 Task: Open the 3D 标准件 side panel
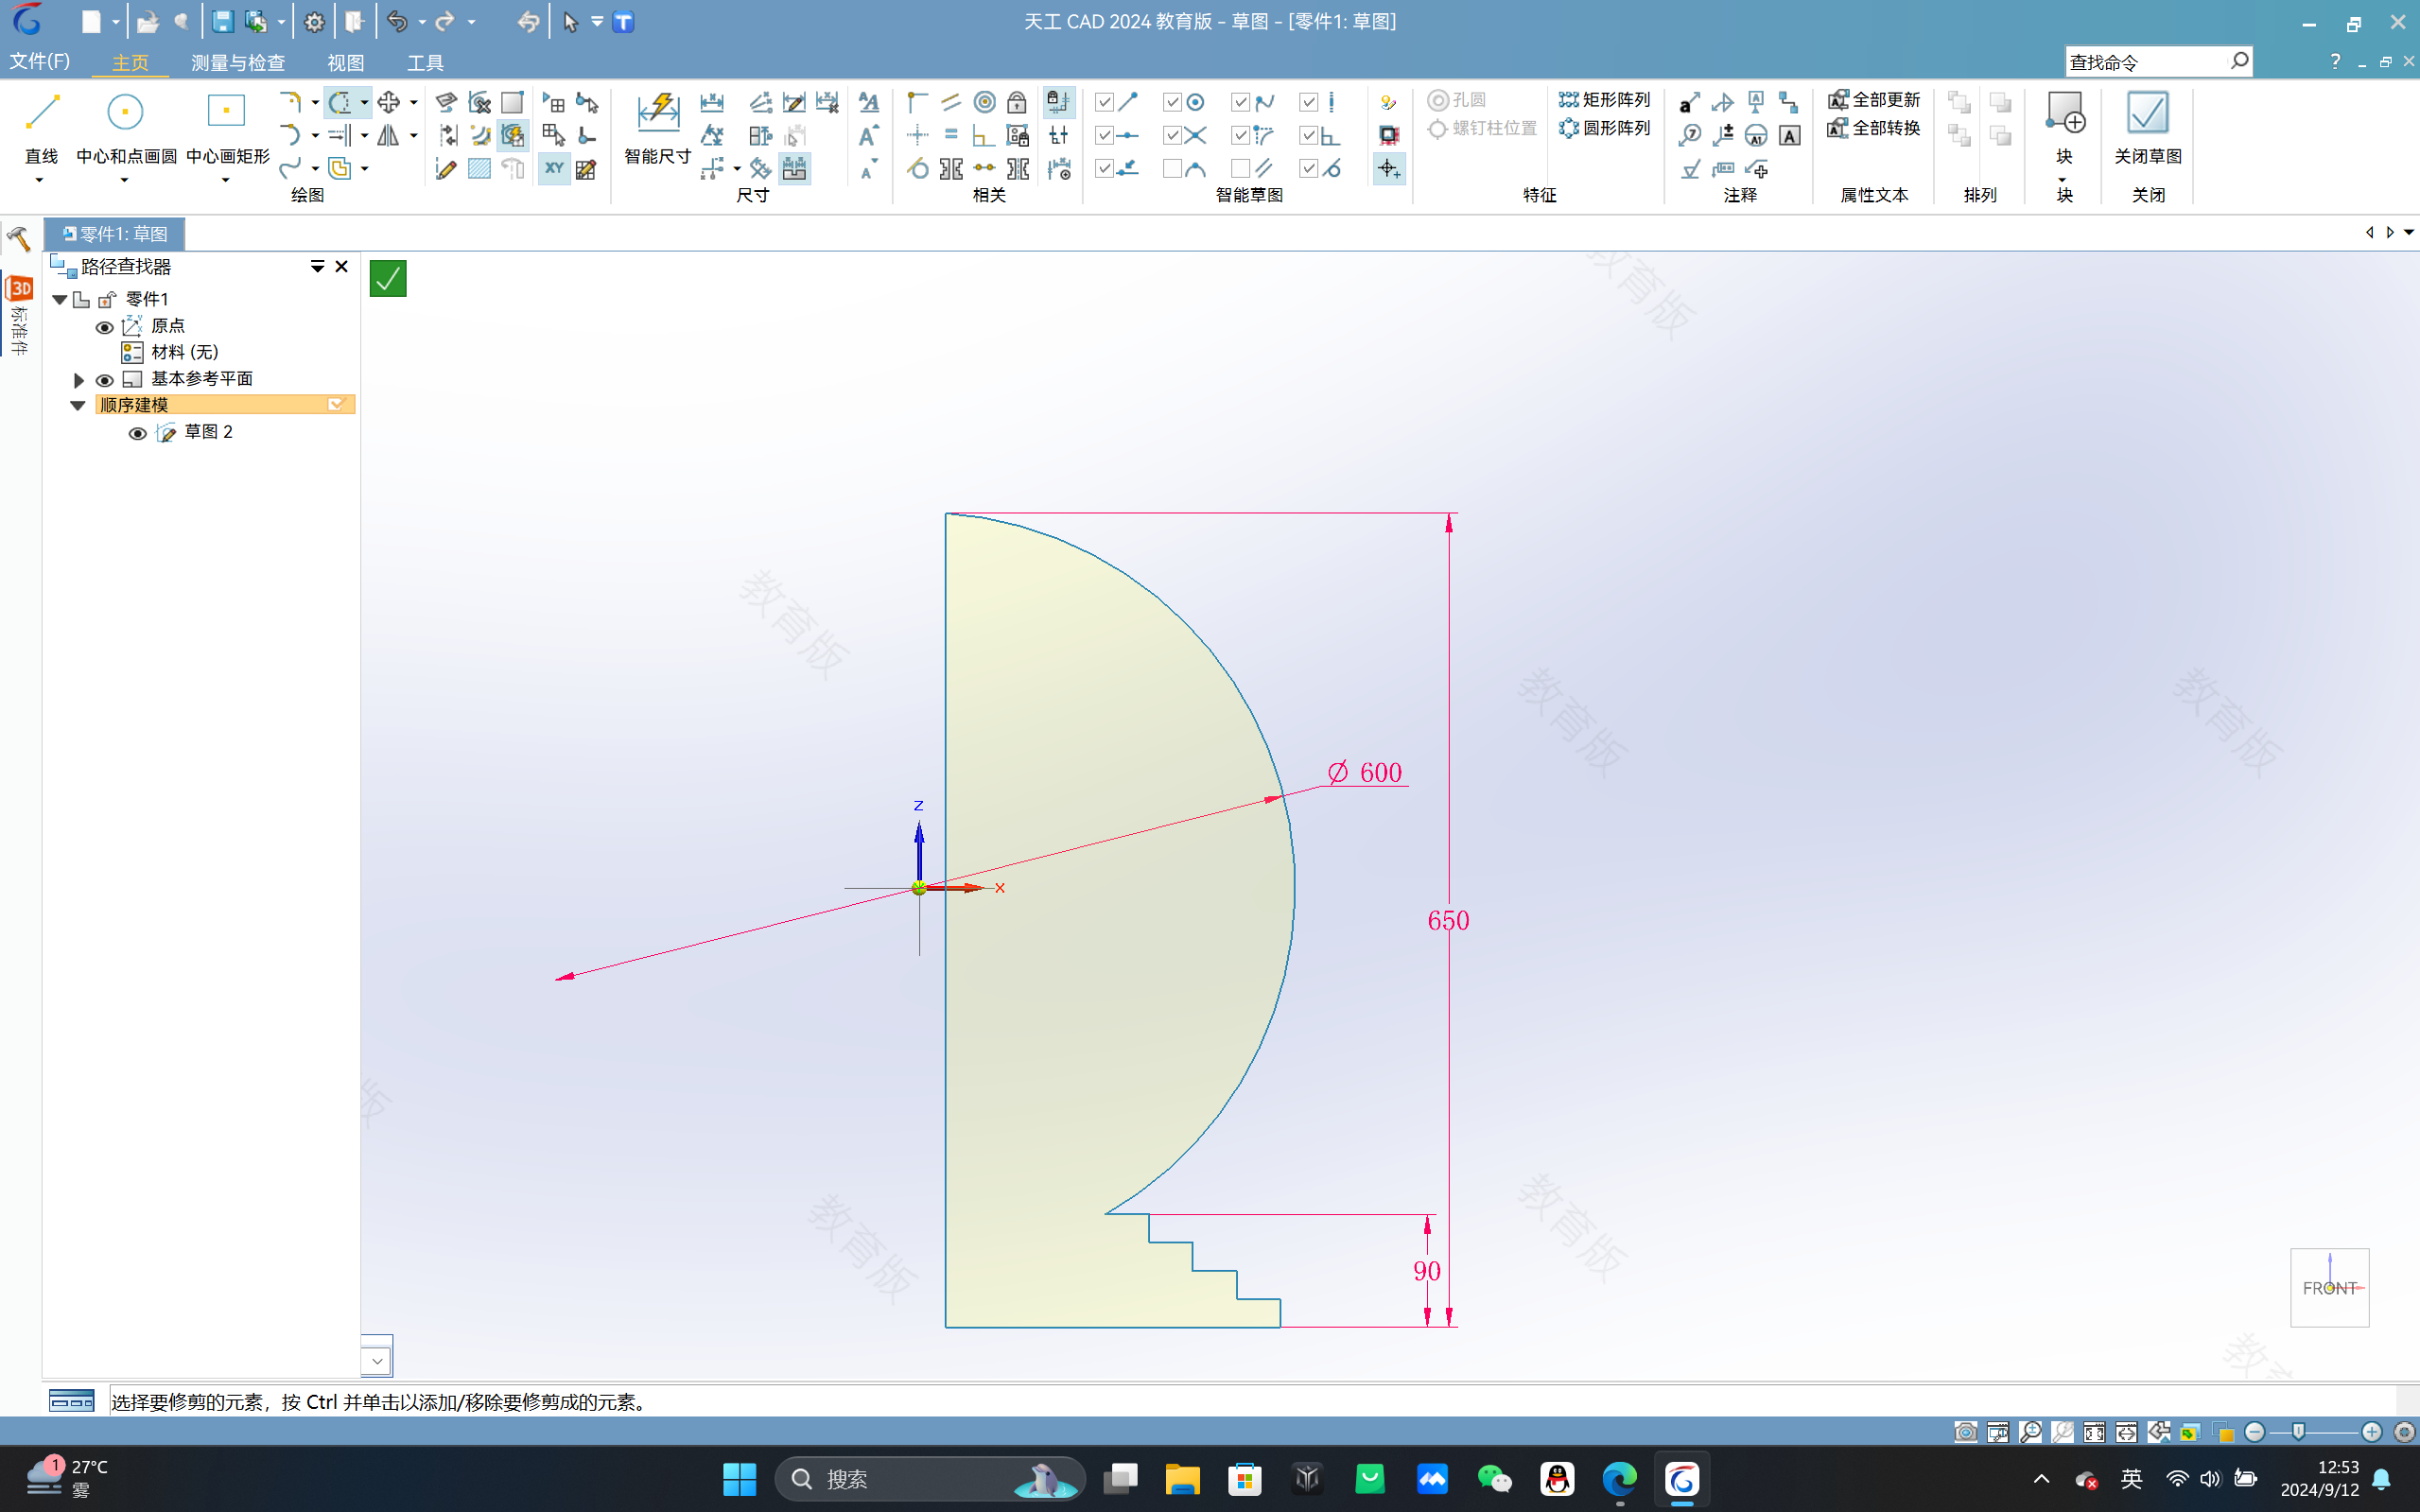(19, 315)
